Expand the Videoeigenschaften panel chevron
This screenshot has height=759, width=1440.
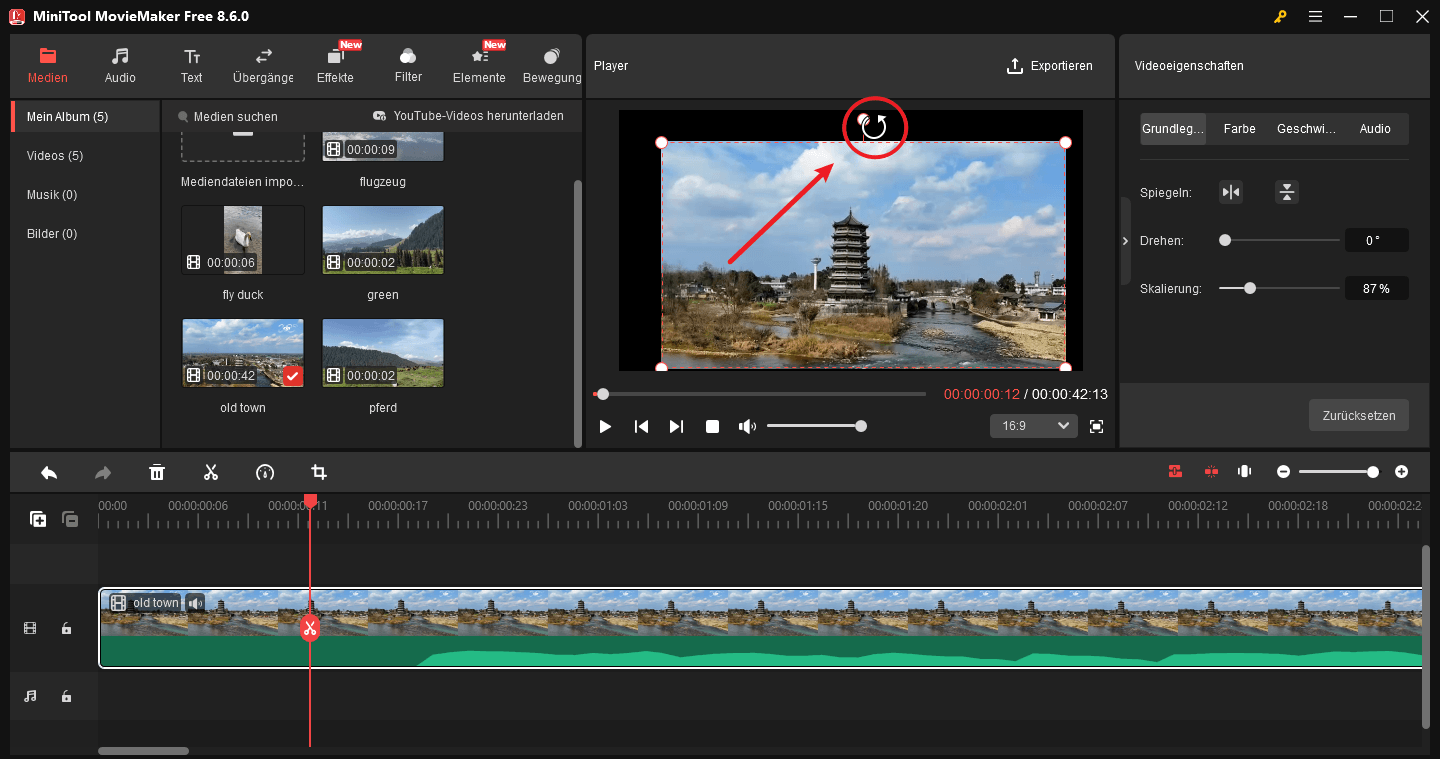(x=1124, y=240)
